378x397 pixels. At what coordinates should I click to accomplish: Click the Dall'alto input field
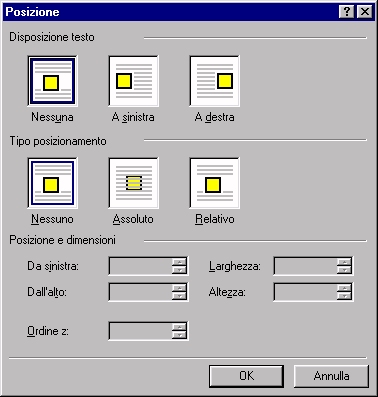pos(141,292)
